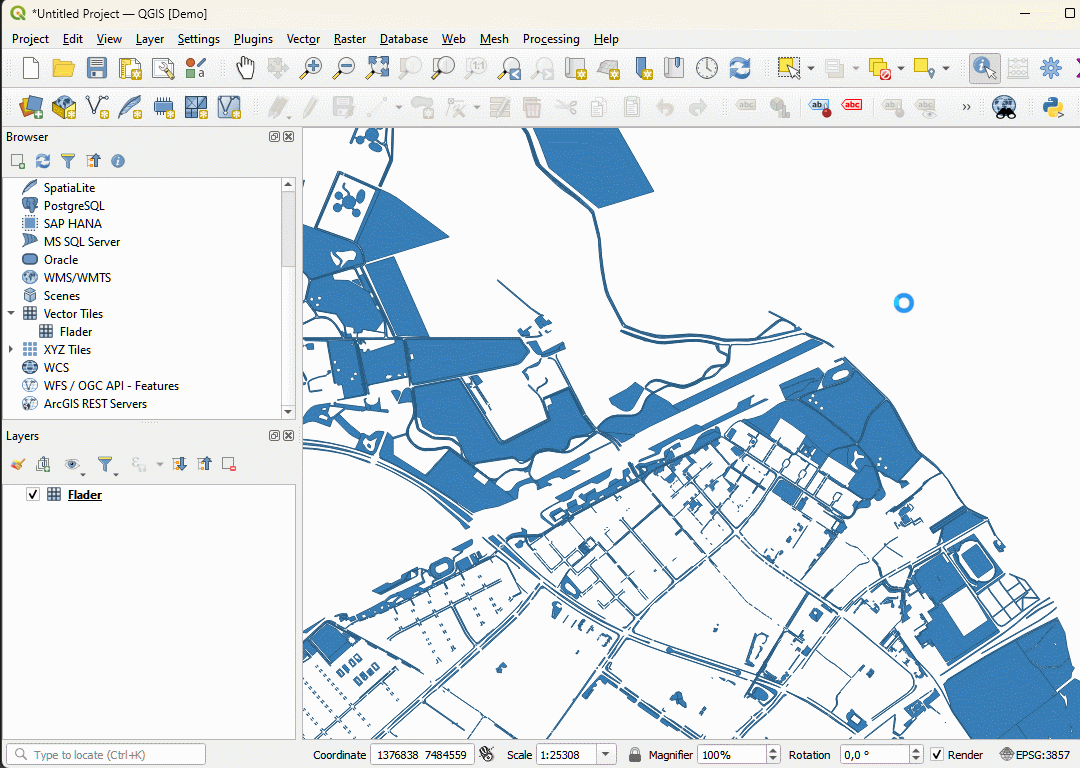Click the EPSG:3857 CRS button

[x=1035, y=755]
